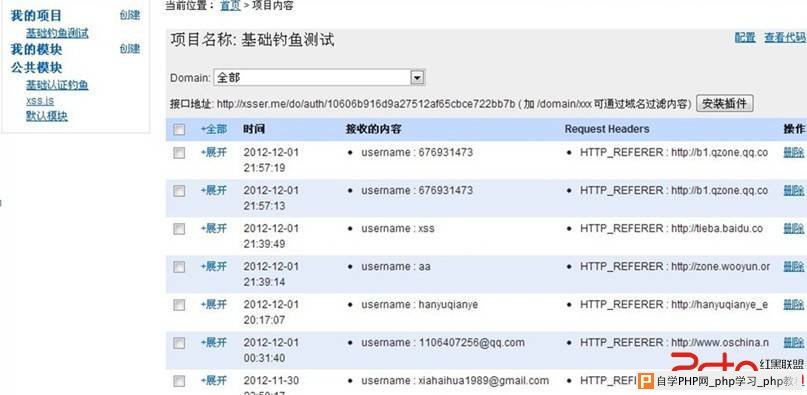This screenshot has width=807, height=395.
Task: Open the 默认模块 item
Action: click(x=47, y=116)
